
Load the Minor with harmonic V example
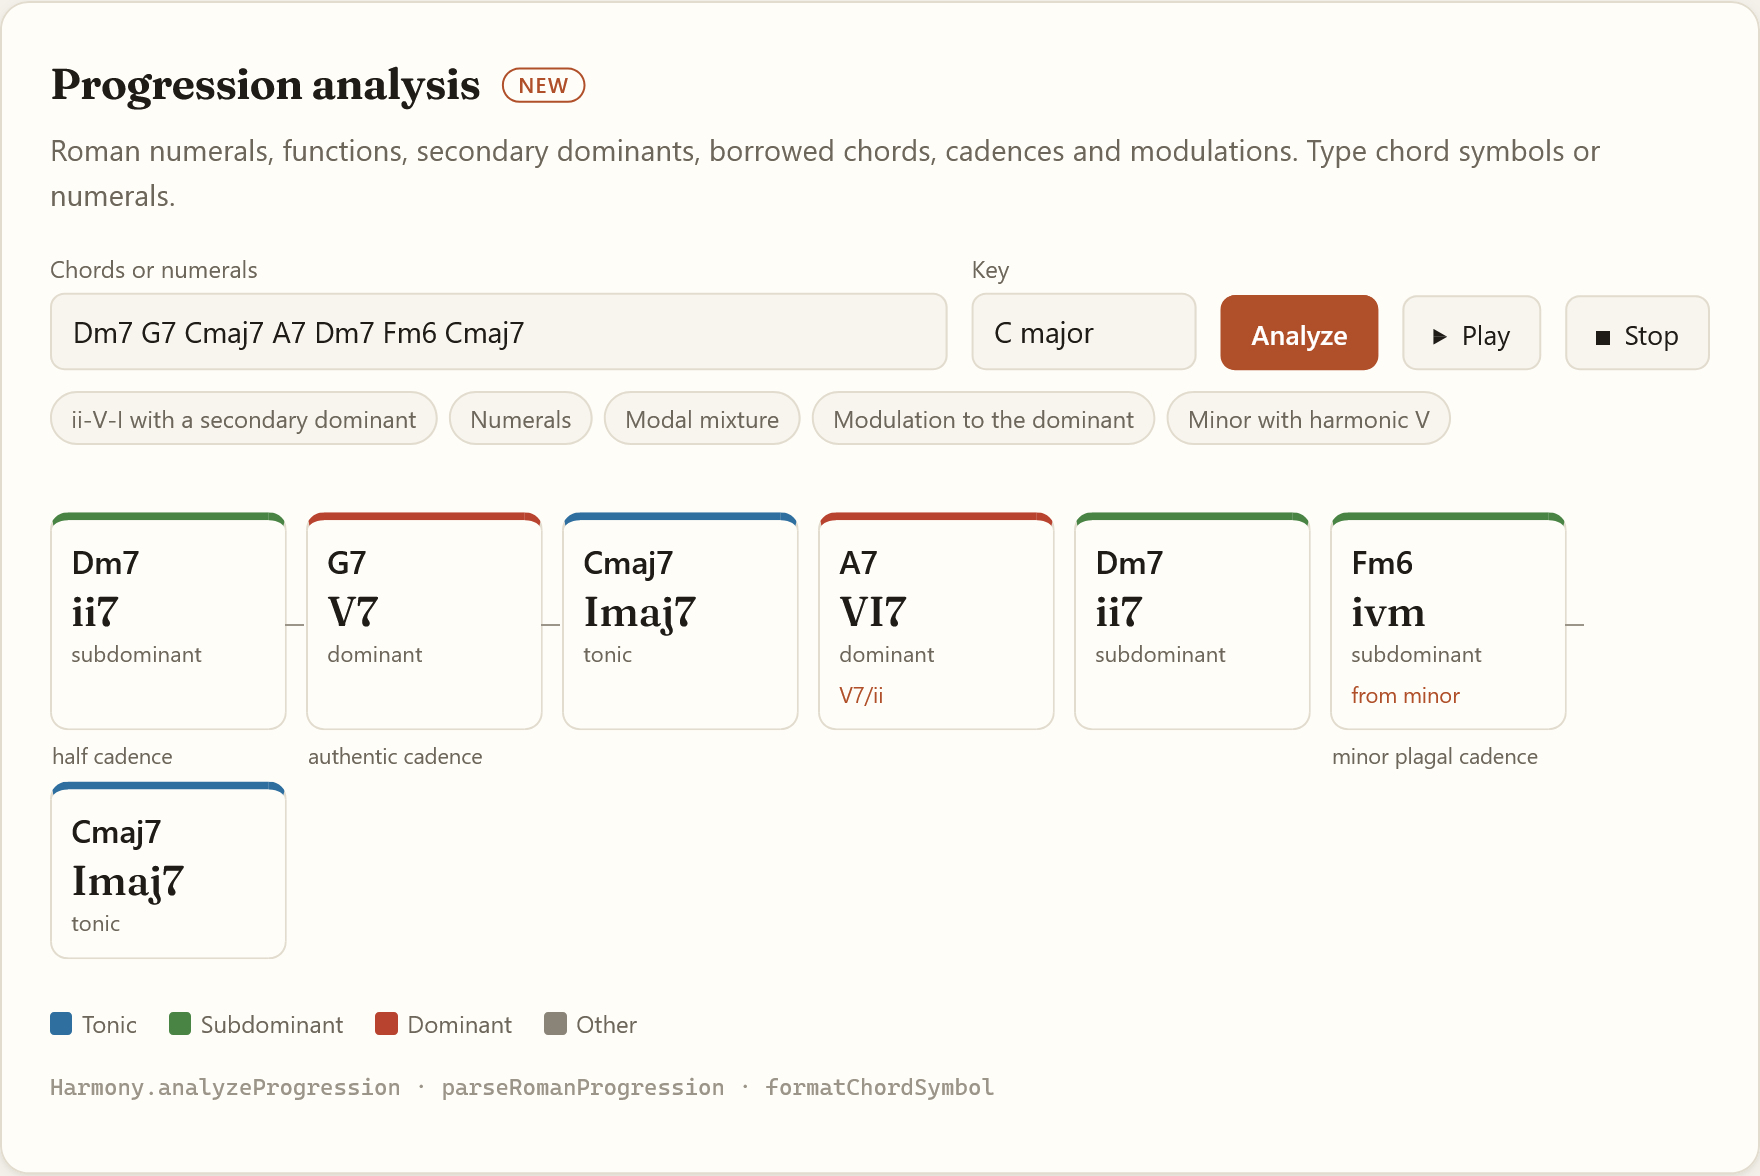[1309, 418]
